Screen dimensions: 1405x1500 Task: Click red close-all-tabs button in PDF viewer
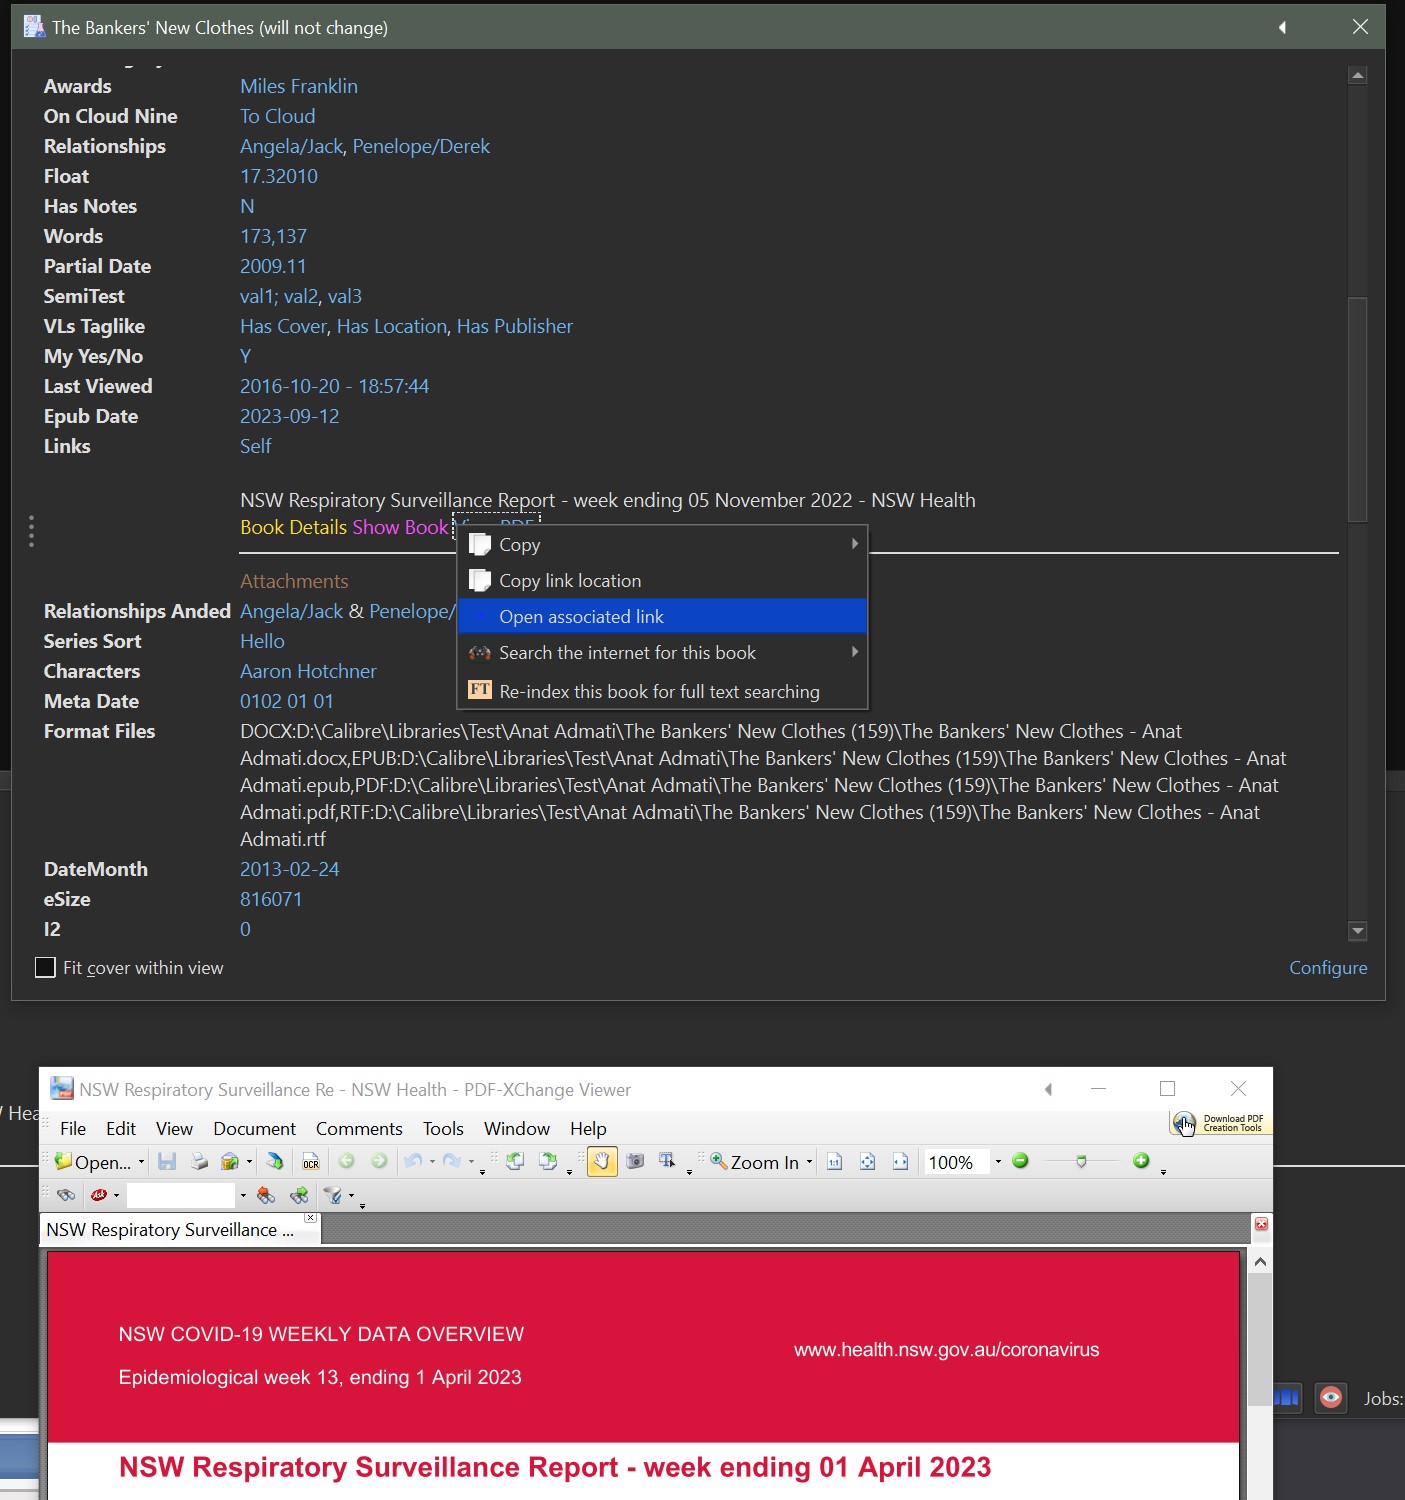[x=1261, y=1224]
